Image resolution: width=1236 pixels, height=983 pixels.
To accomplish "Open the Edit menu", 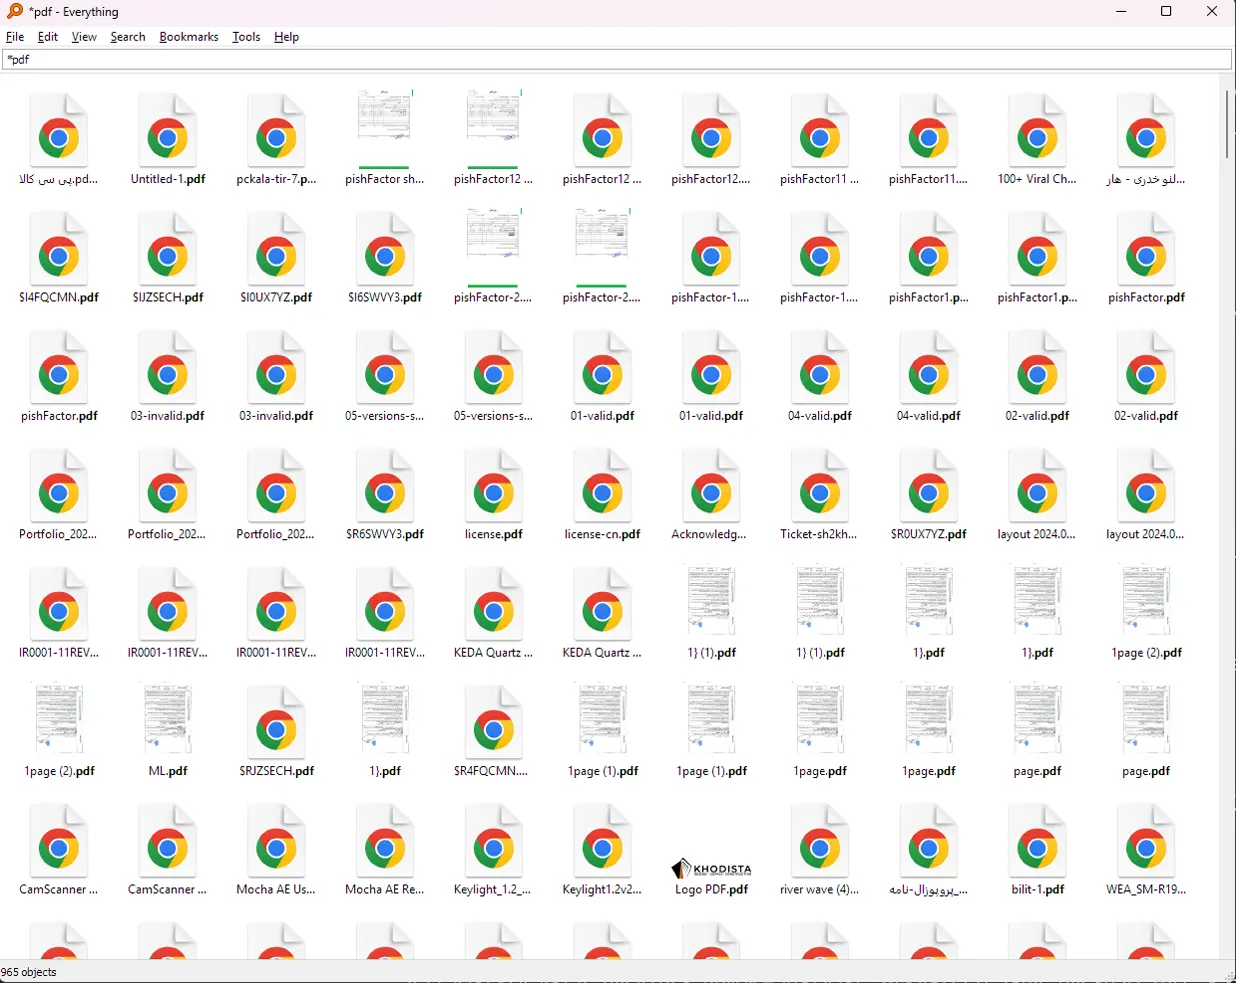I will 48,37.
